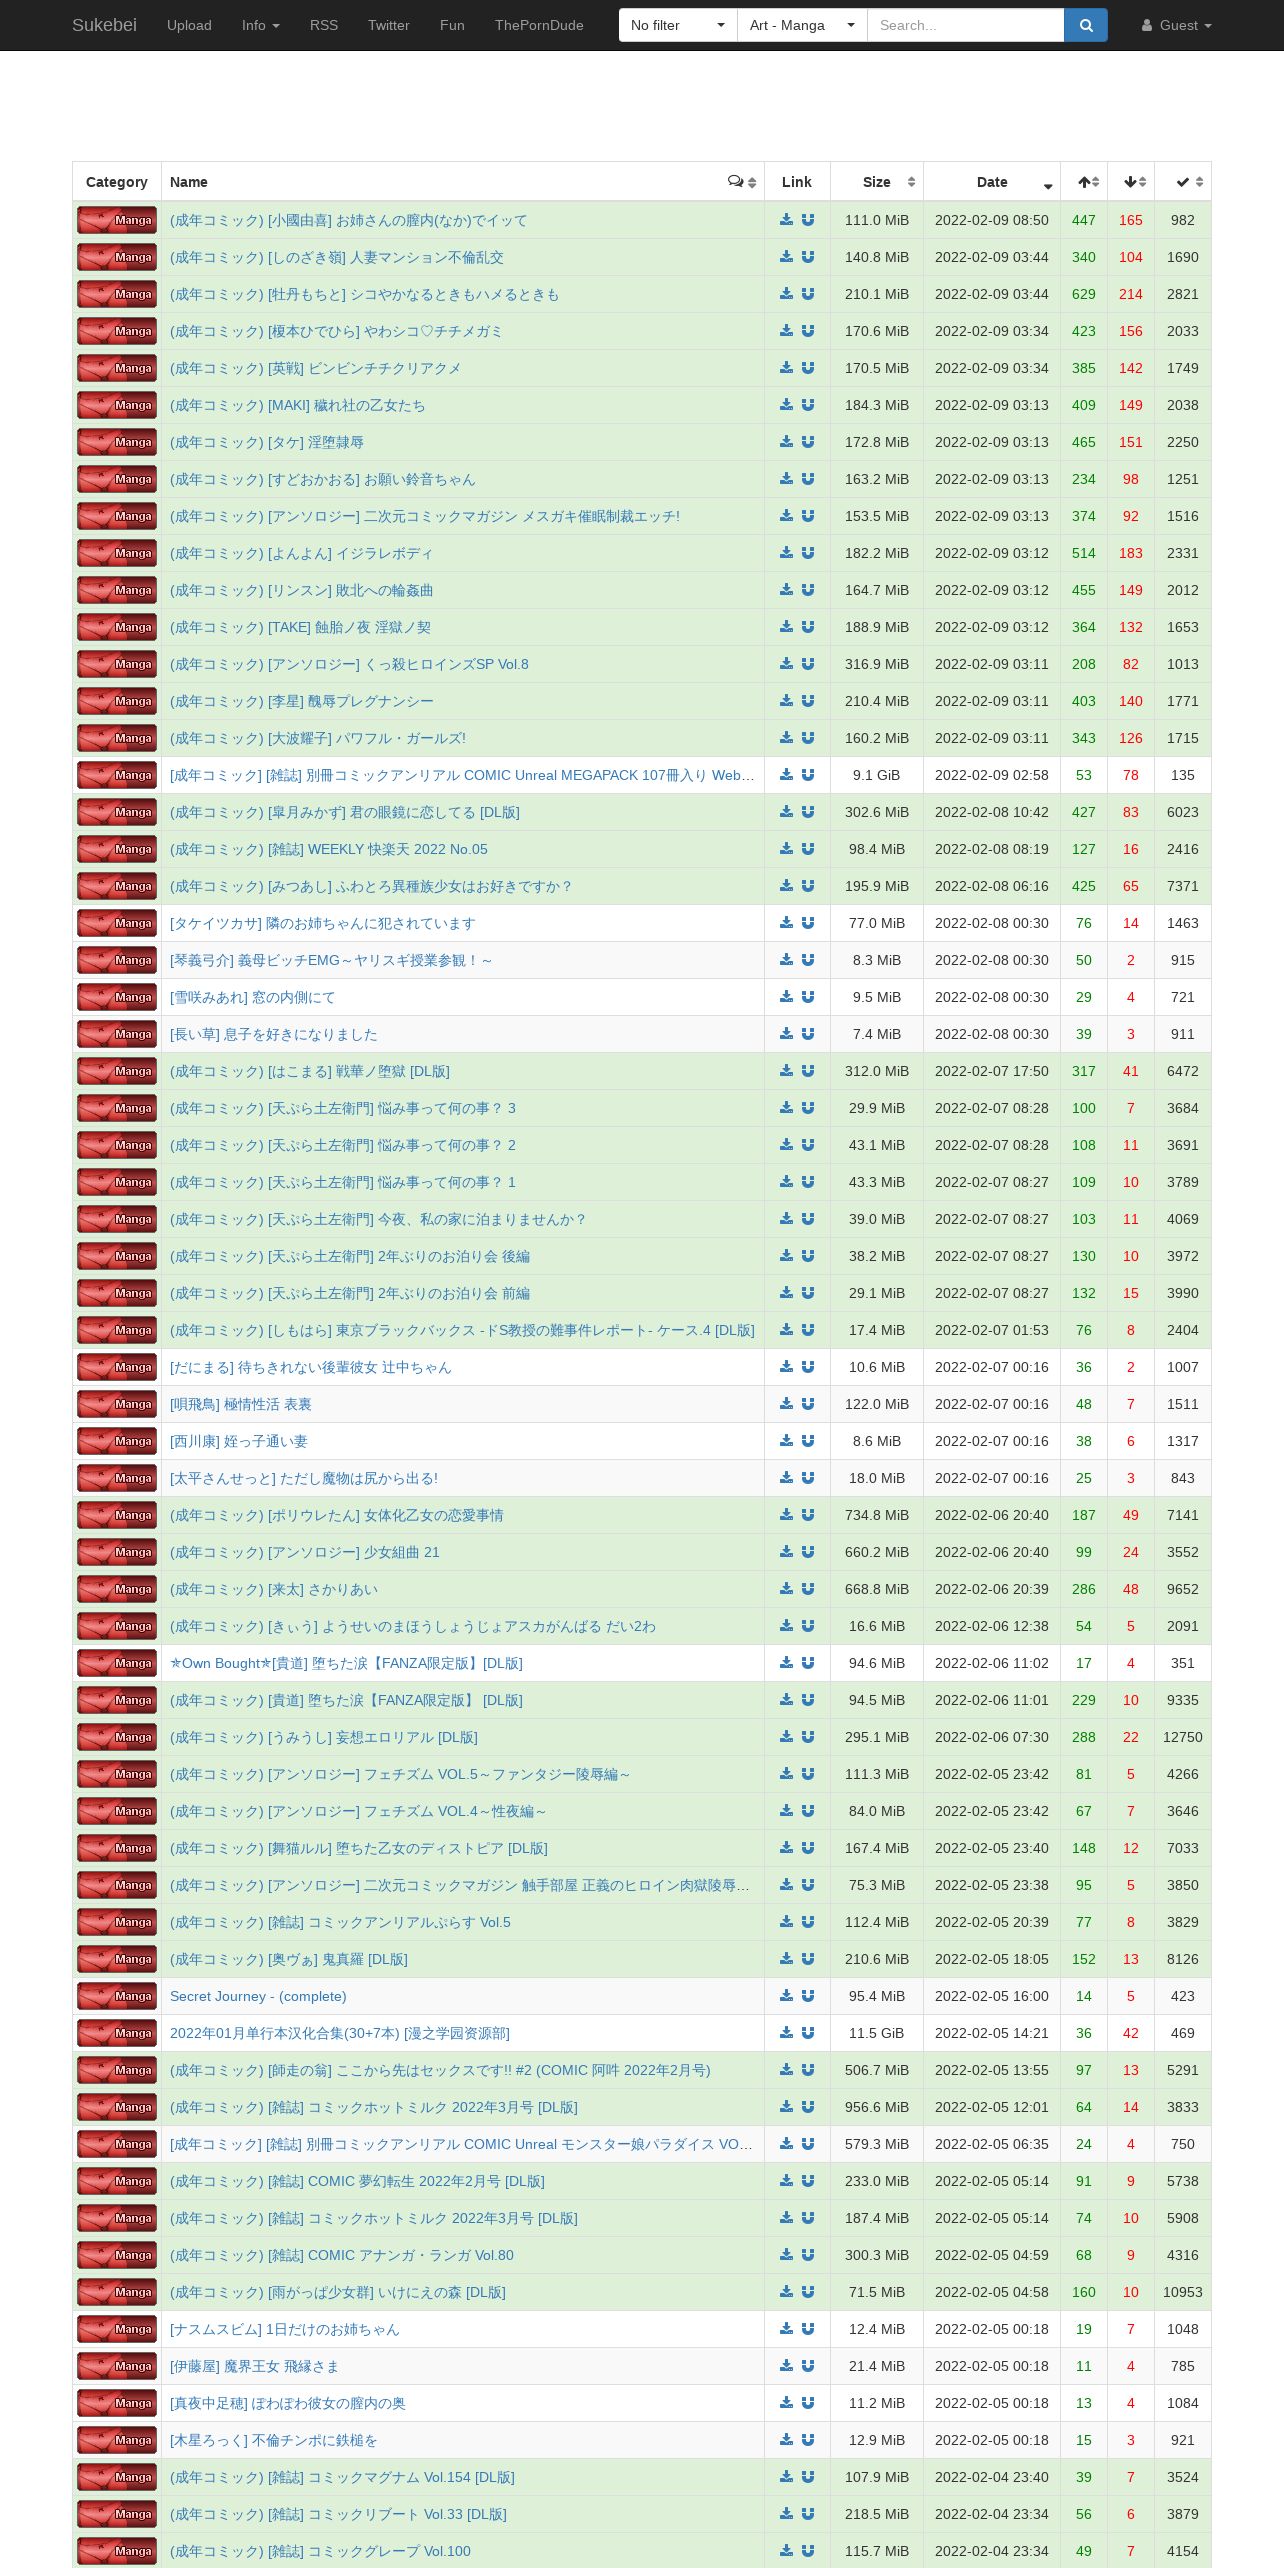Download torrent for コミックマグナム Vol.154
The image size is (1284, 2568).
(x=786, y=2477)
